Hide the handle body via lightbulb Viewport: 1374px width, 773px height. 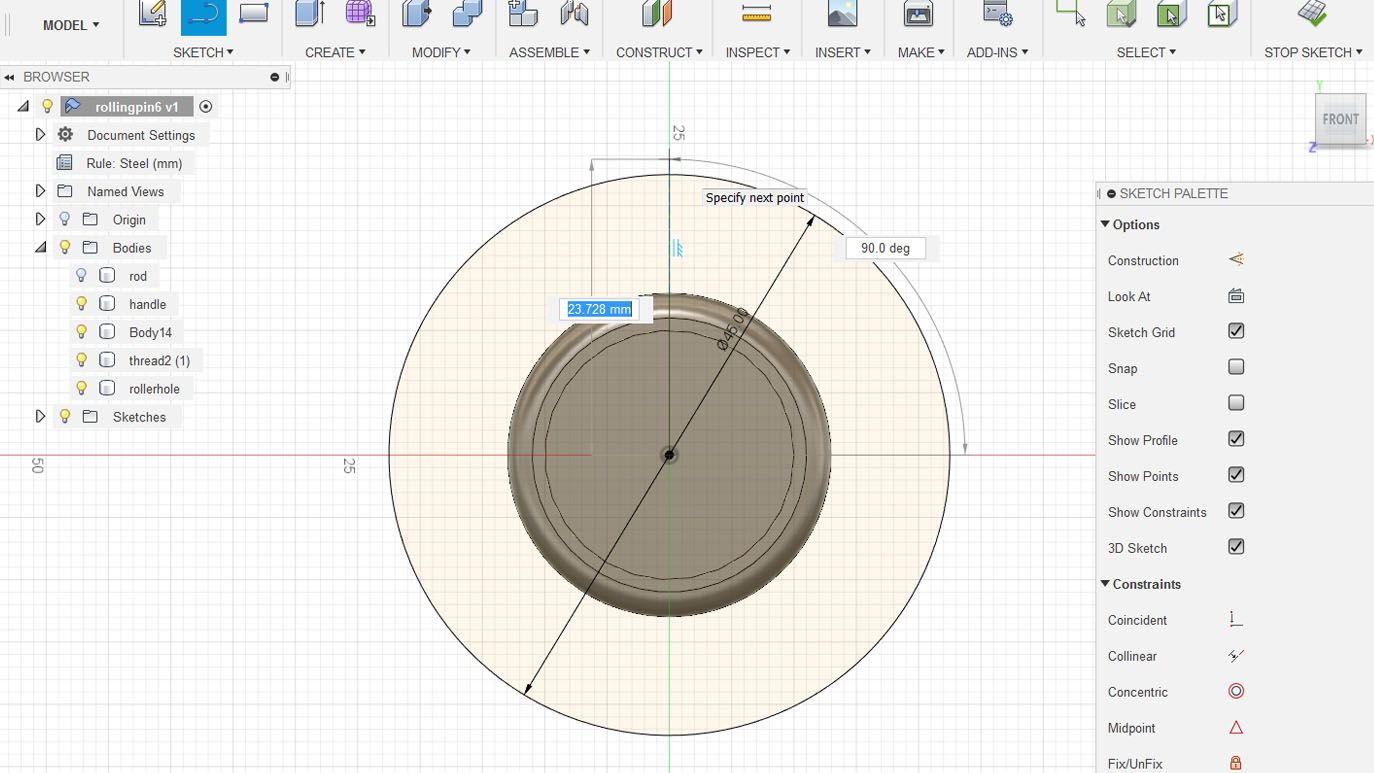(82, 304)
